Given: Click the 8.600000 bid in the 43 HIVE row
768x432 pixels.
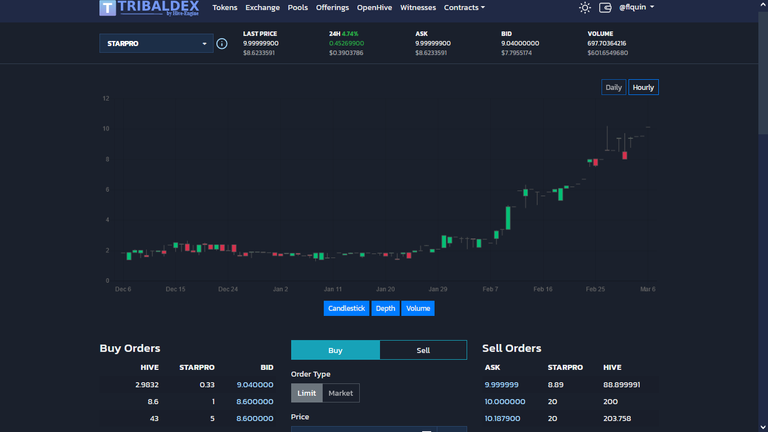Looking at the screenshot, I should (x=255, y=418).
